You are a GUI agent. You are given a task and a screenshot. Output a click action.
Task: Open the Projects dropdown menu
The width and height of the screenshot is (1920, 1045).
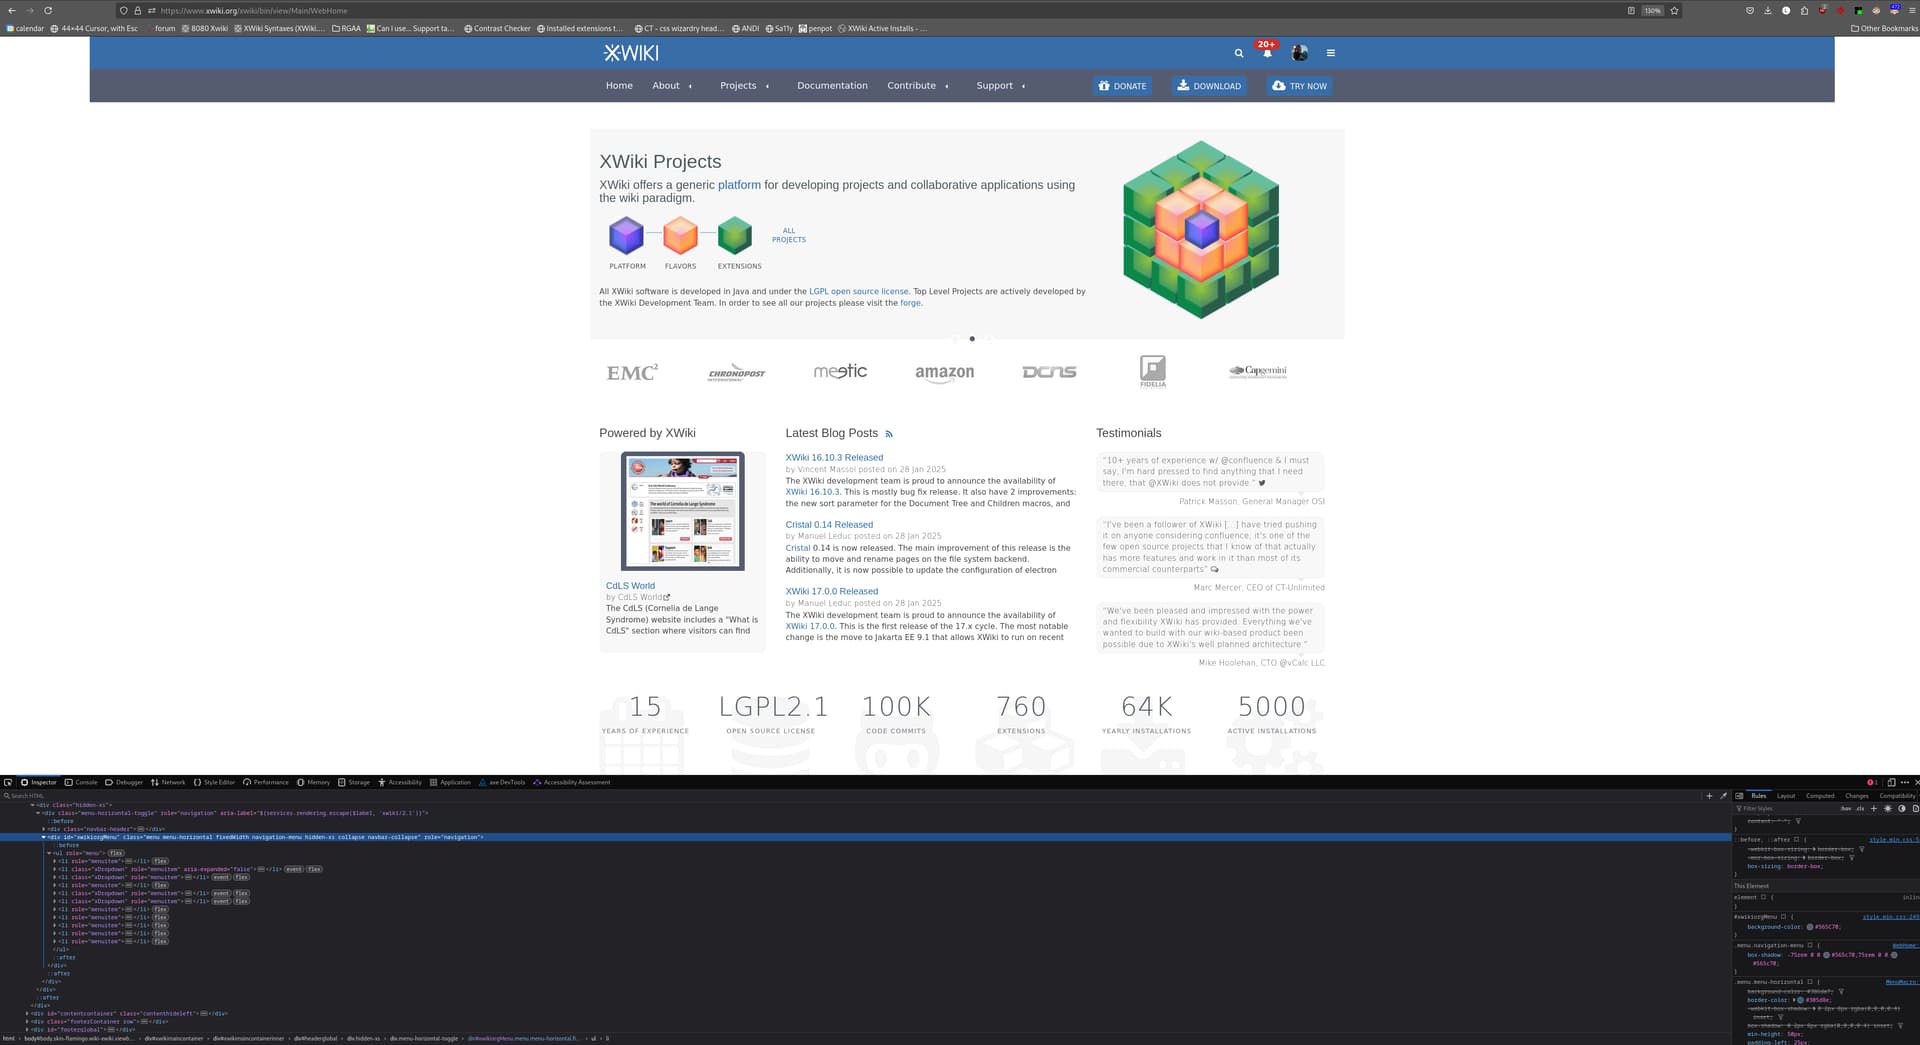[744, 86]
